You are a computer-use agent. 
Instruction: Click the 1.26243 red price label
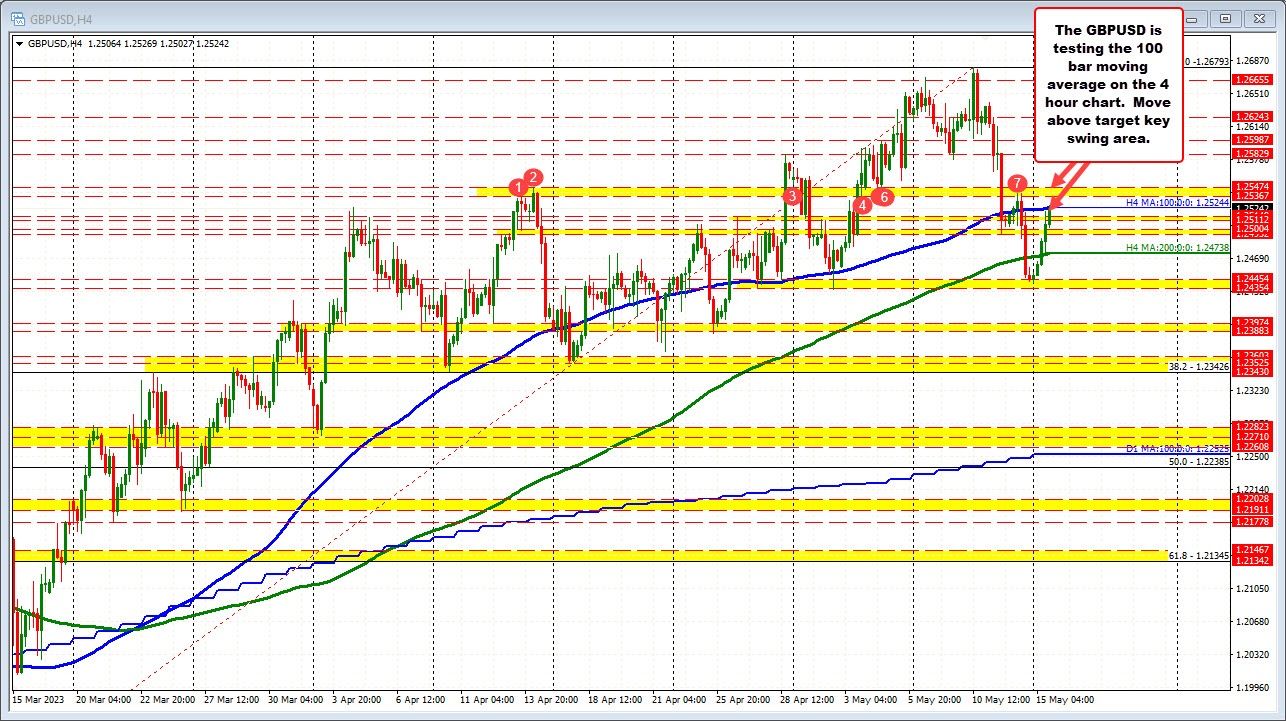[x=1252, y=116]
